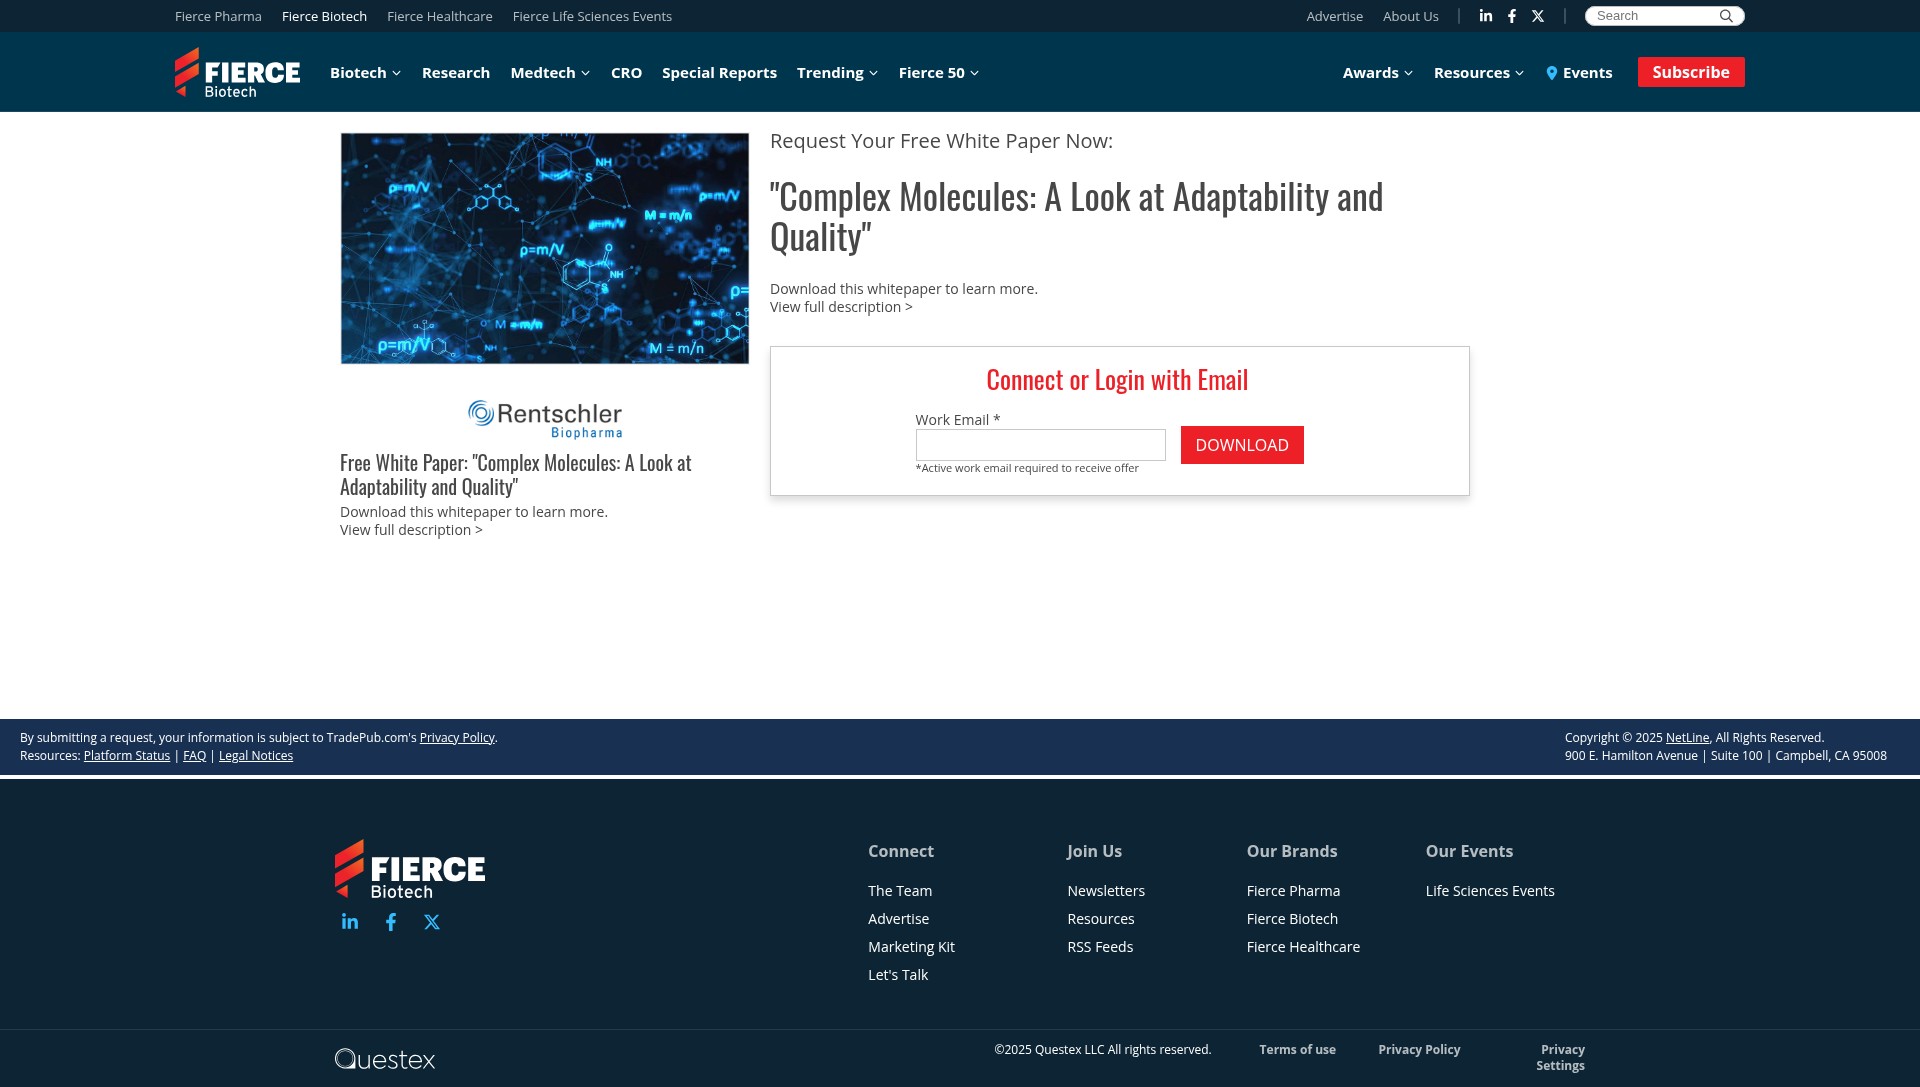Click the Search field at the top
This screenshot has height=1087, width=1920.
click(1655, 16)
